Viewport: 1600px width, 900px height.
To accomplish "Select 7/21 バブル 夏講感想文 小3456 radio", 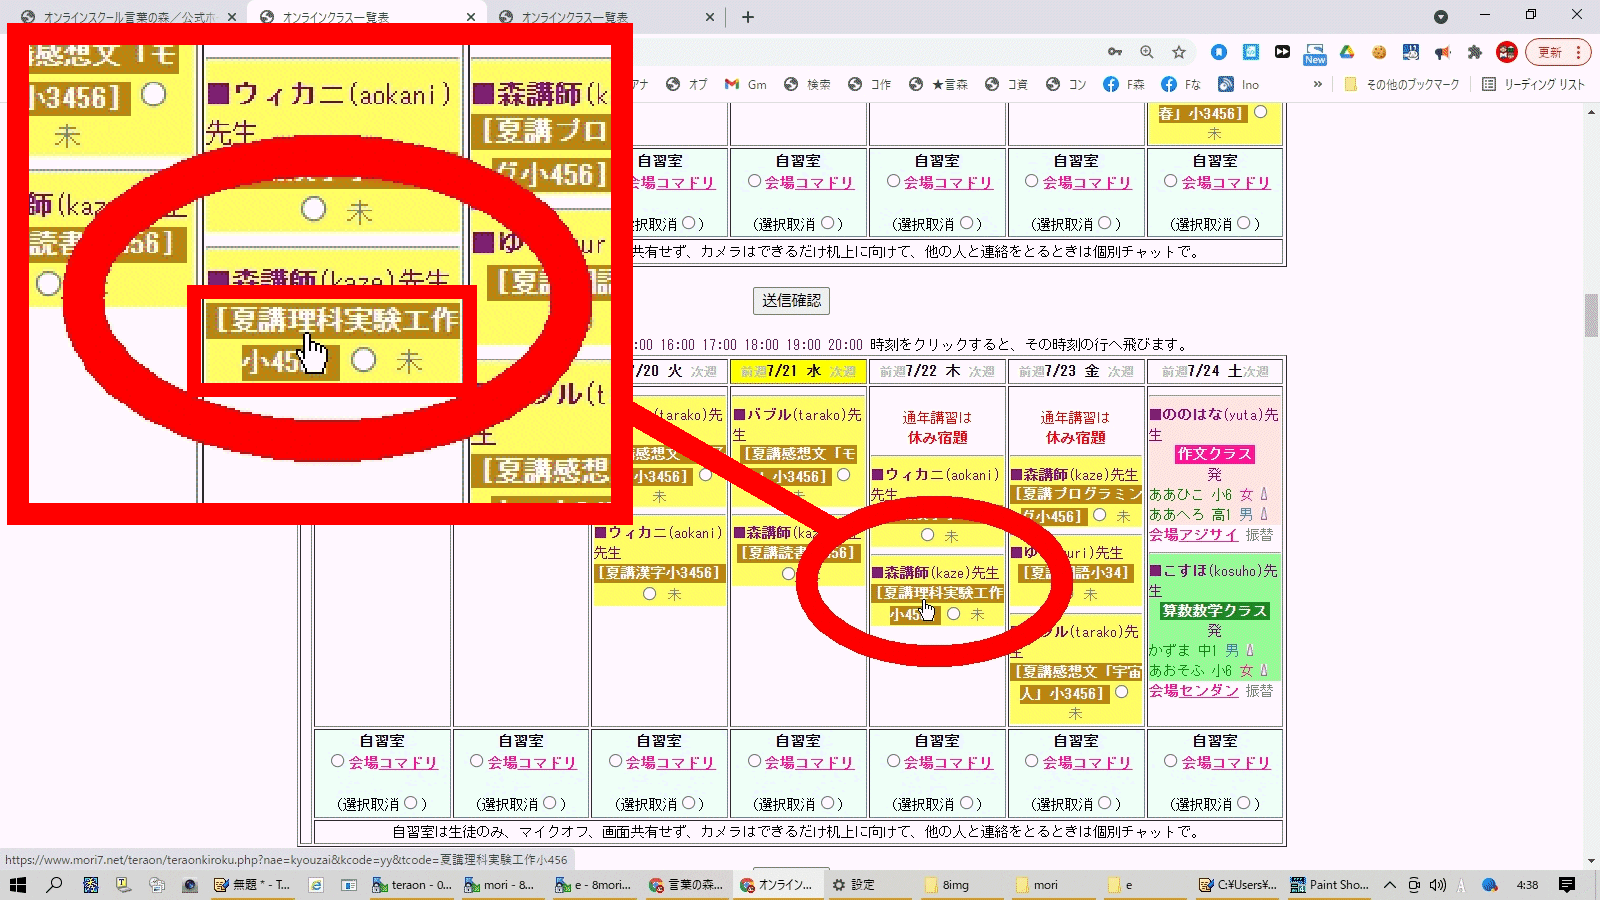I will tap(844, 475).
